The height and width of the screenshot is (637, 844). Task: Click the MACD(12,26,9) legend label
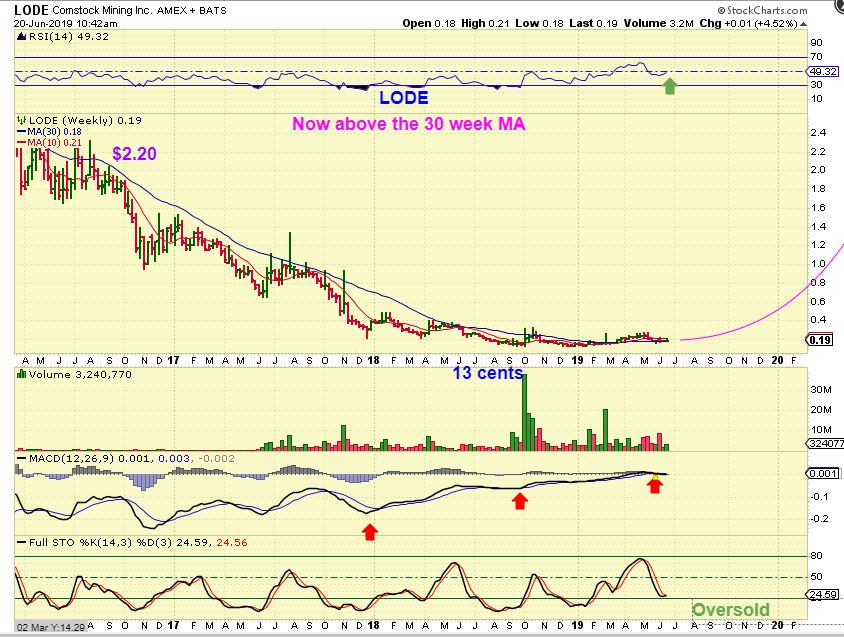[x=71, y=458]
